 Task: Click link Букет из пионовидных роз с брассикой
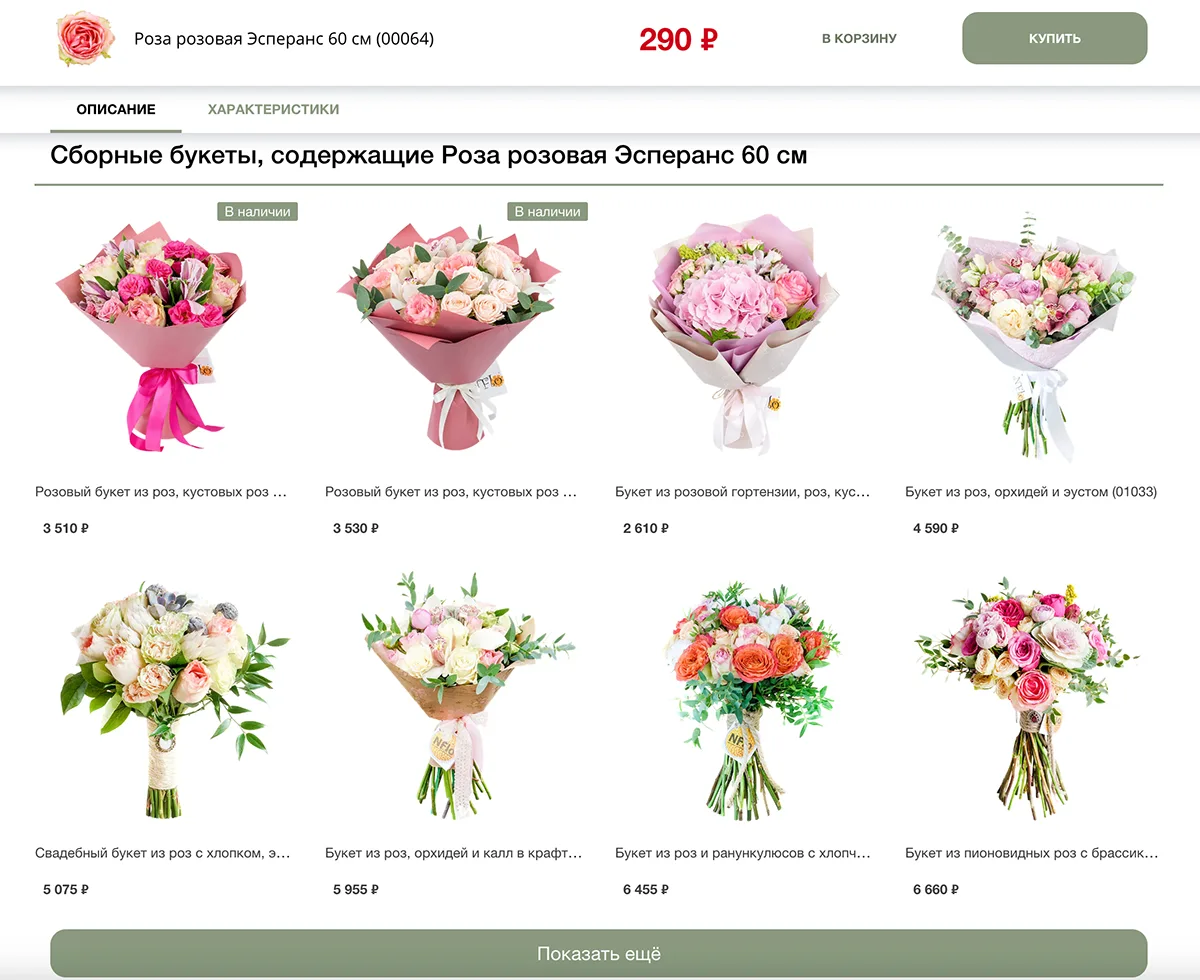click(1032, 853)
